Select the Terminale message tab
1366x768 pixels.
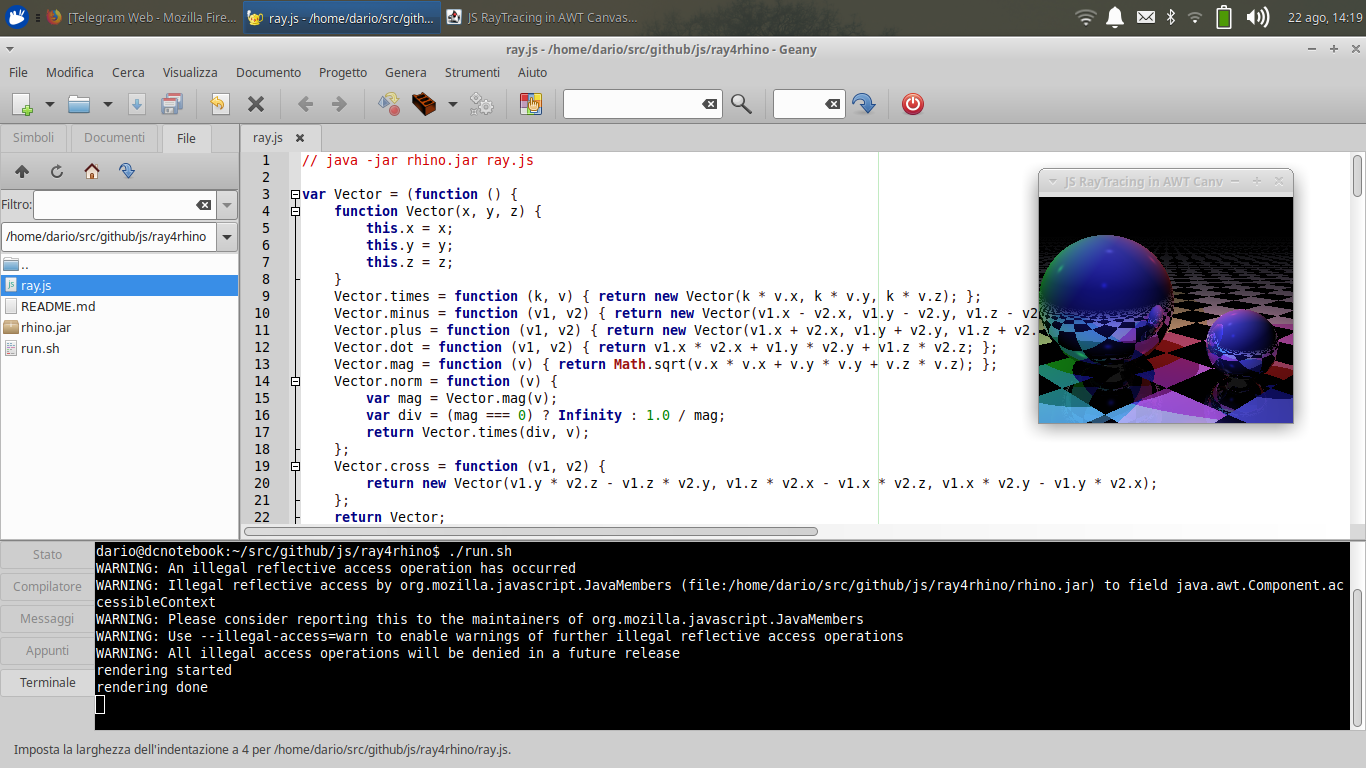(47, 683)
